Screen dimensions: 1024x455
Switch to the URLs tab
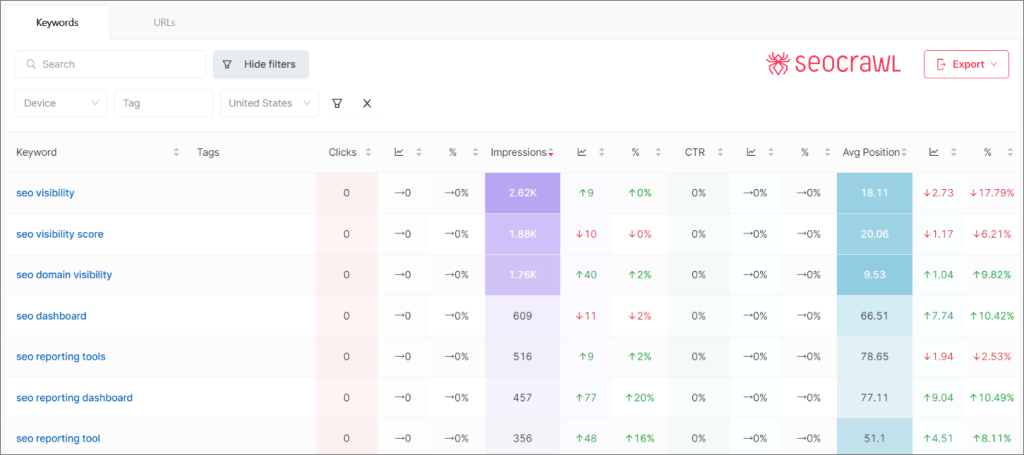coord(165,21)
